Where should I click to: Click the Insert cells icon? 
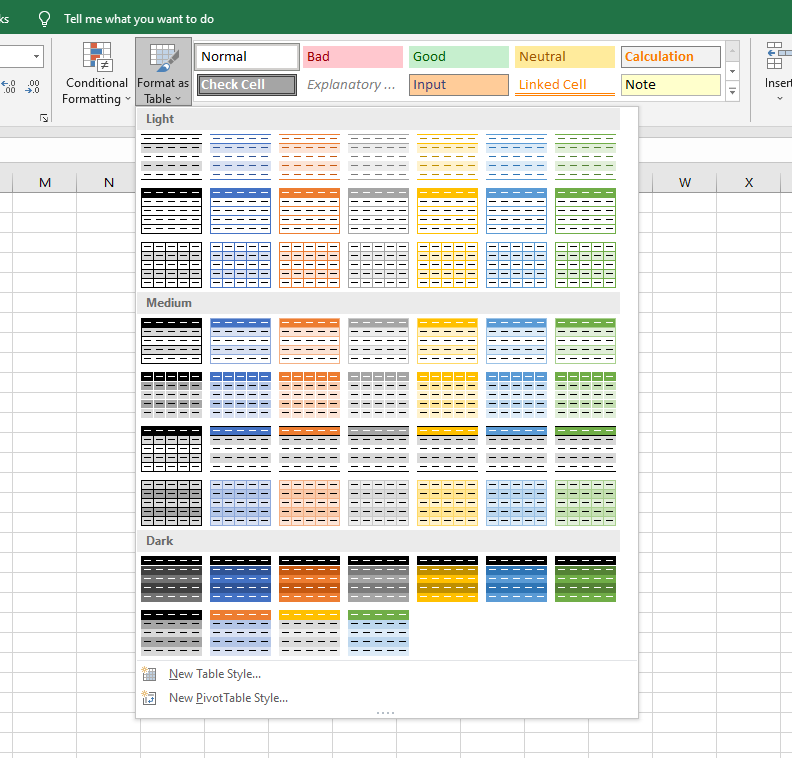(x=776, y=58)
